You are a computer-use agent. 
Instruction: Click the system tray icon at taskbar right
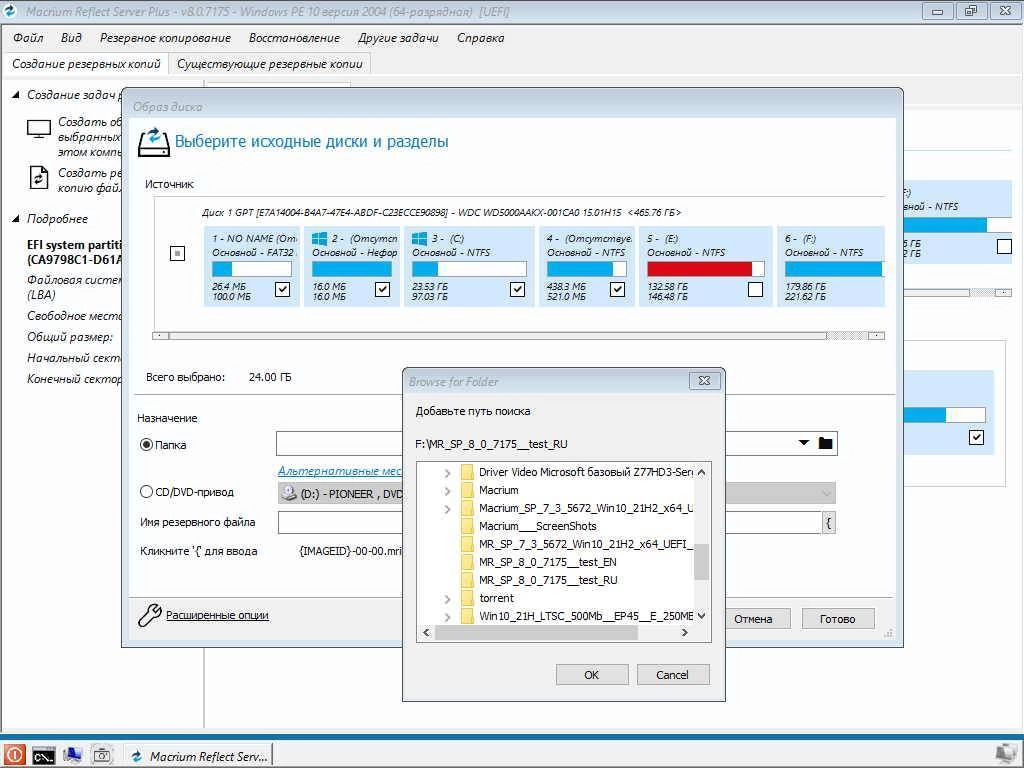tap(1006, 756)
